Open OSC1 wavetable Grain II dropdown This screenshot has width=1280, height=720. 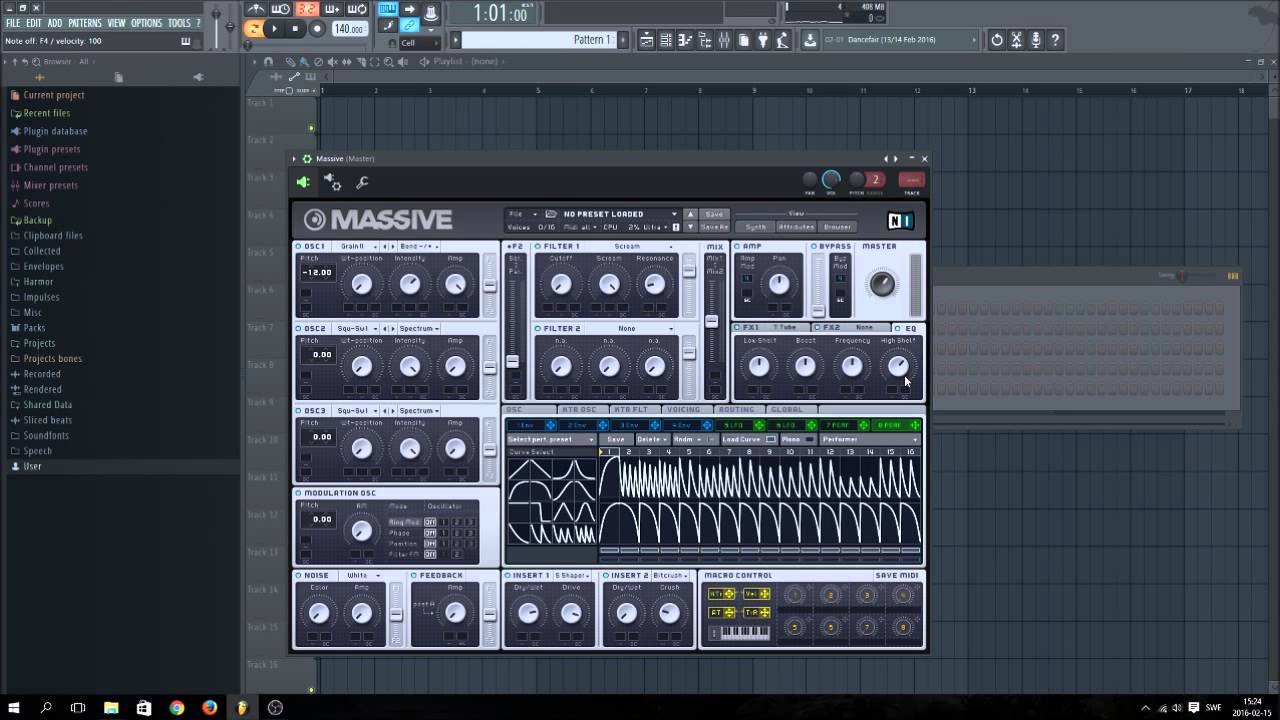(x=358, y=246)
